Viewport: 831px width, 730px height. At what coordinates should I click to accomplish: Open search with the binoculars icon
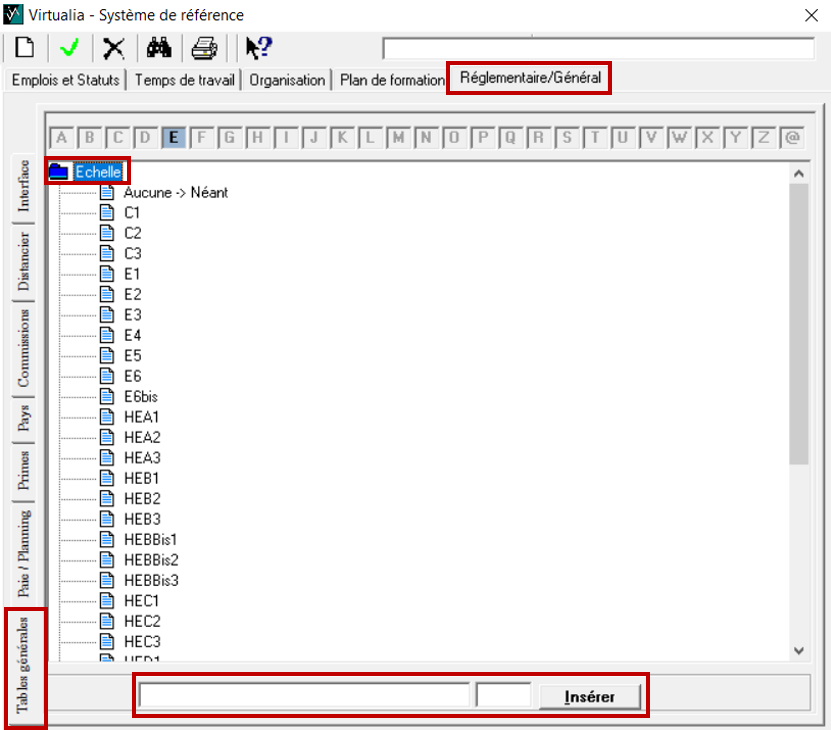(x=159, y=48)
